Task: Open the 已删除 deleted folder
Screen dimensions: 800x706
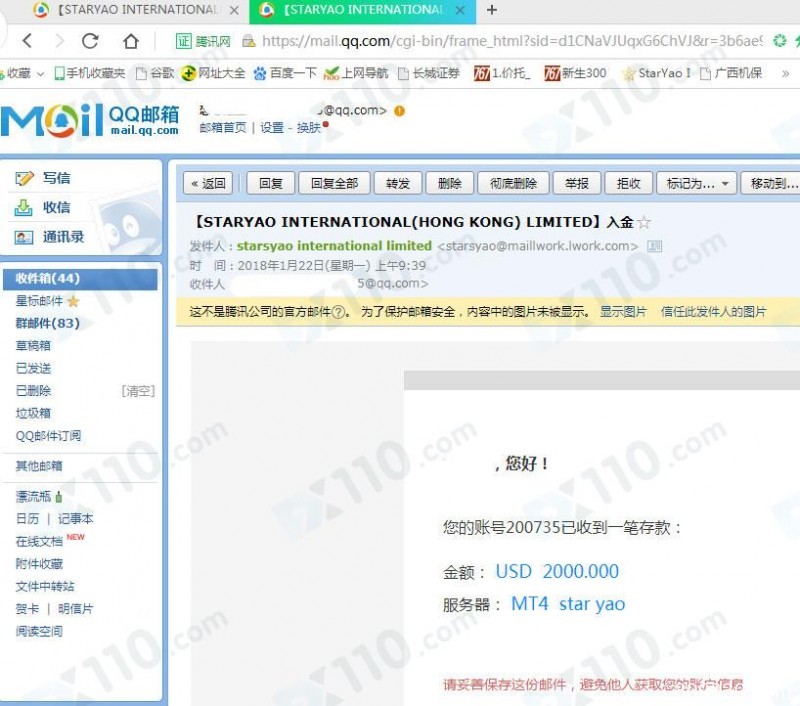Action: tap(33, 391)
